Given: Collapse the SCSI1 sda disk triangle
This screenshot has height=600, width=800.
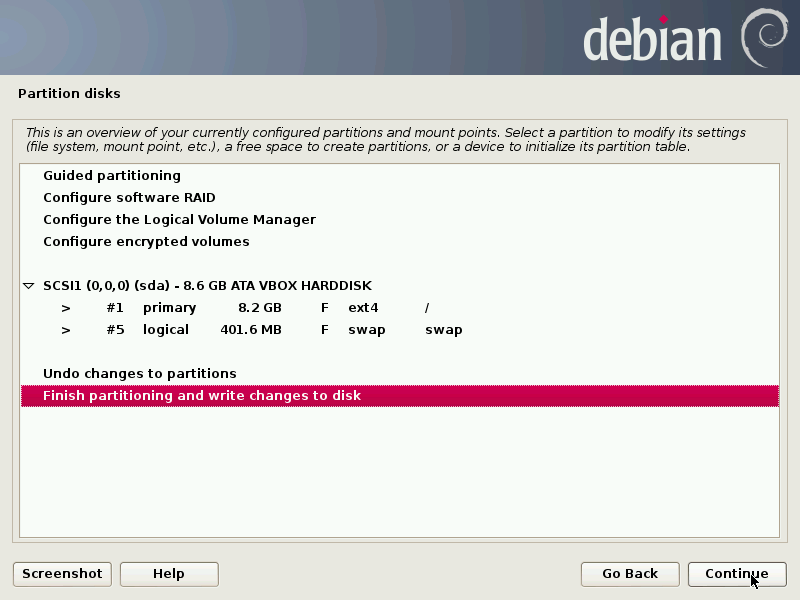Looking at the screenshot, I should point(29,286).
